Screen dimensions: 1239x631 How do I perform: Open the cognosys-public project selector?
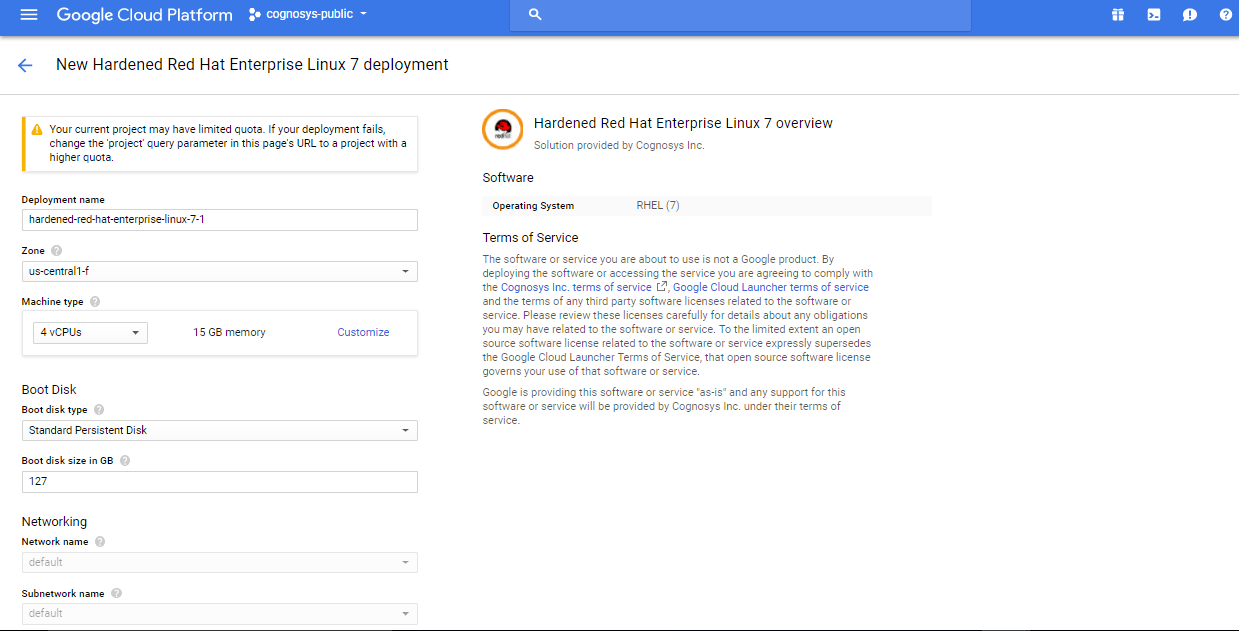pos(308,15)
